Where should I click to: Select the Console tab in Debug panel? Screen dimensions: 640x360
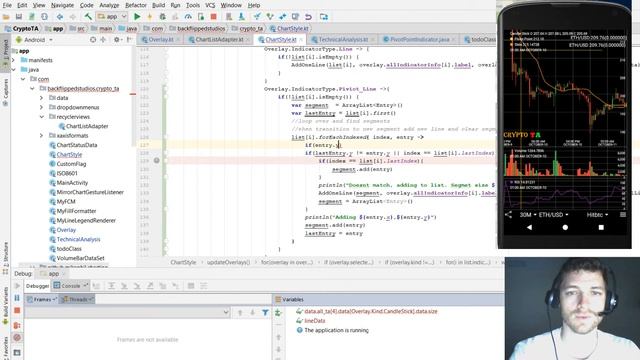pos(71,286)
